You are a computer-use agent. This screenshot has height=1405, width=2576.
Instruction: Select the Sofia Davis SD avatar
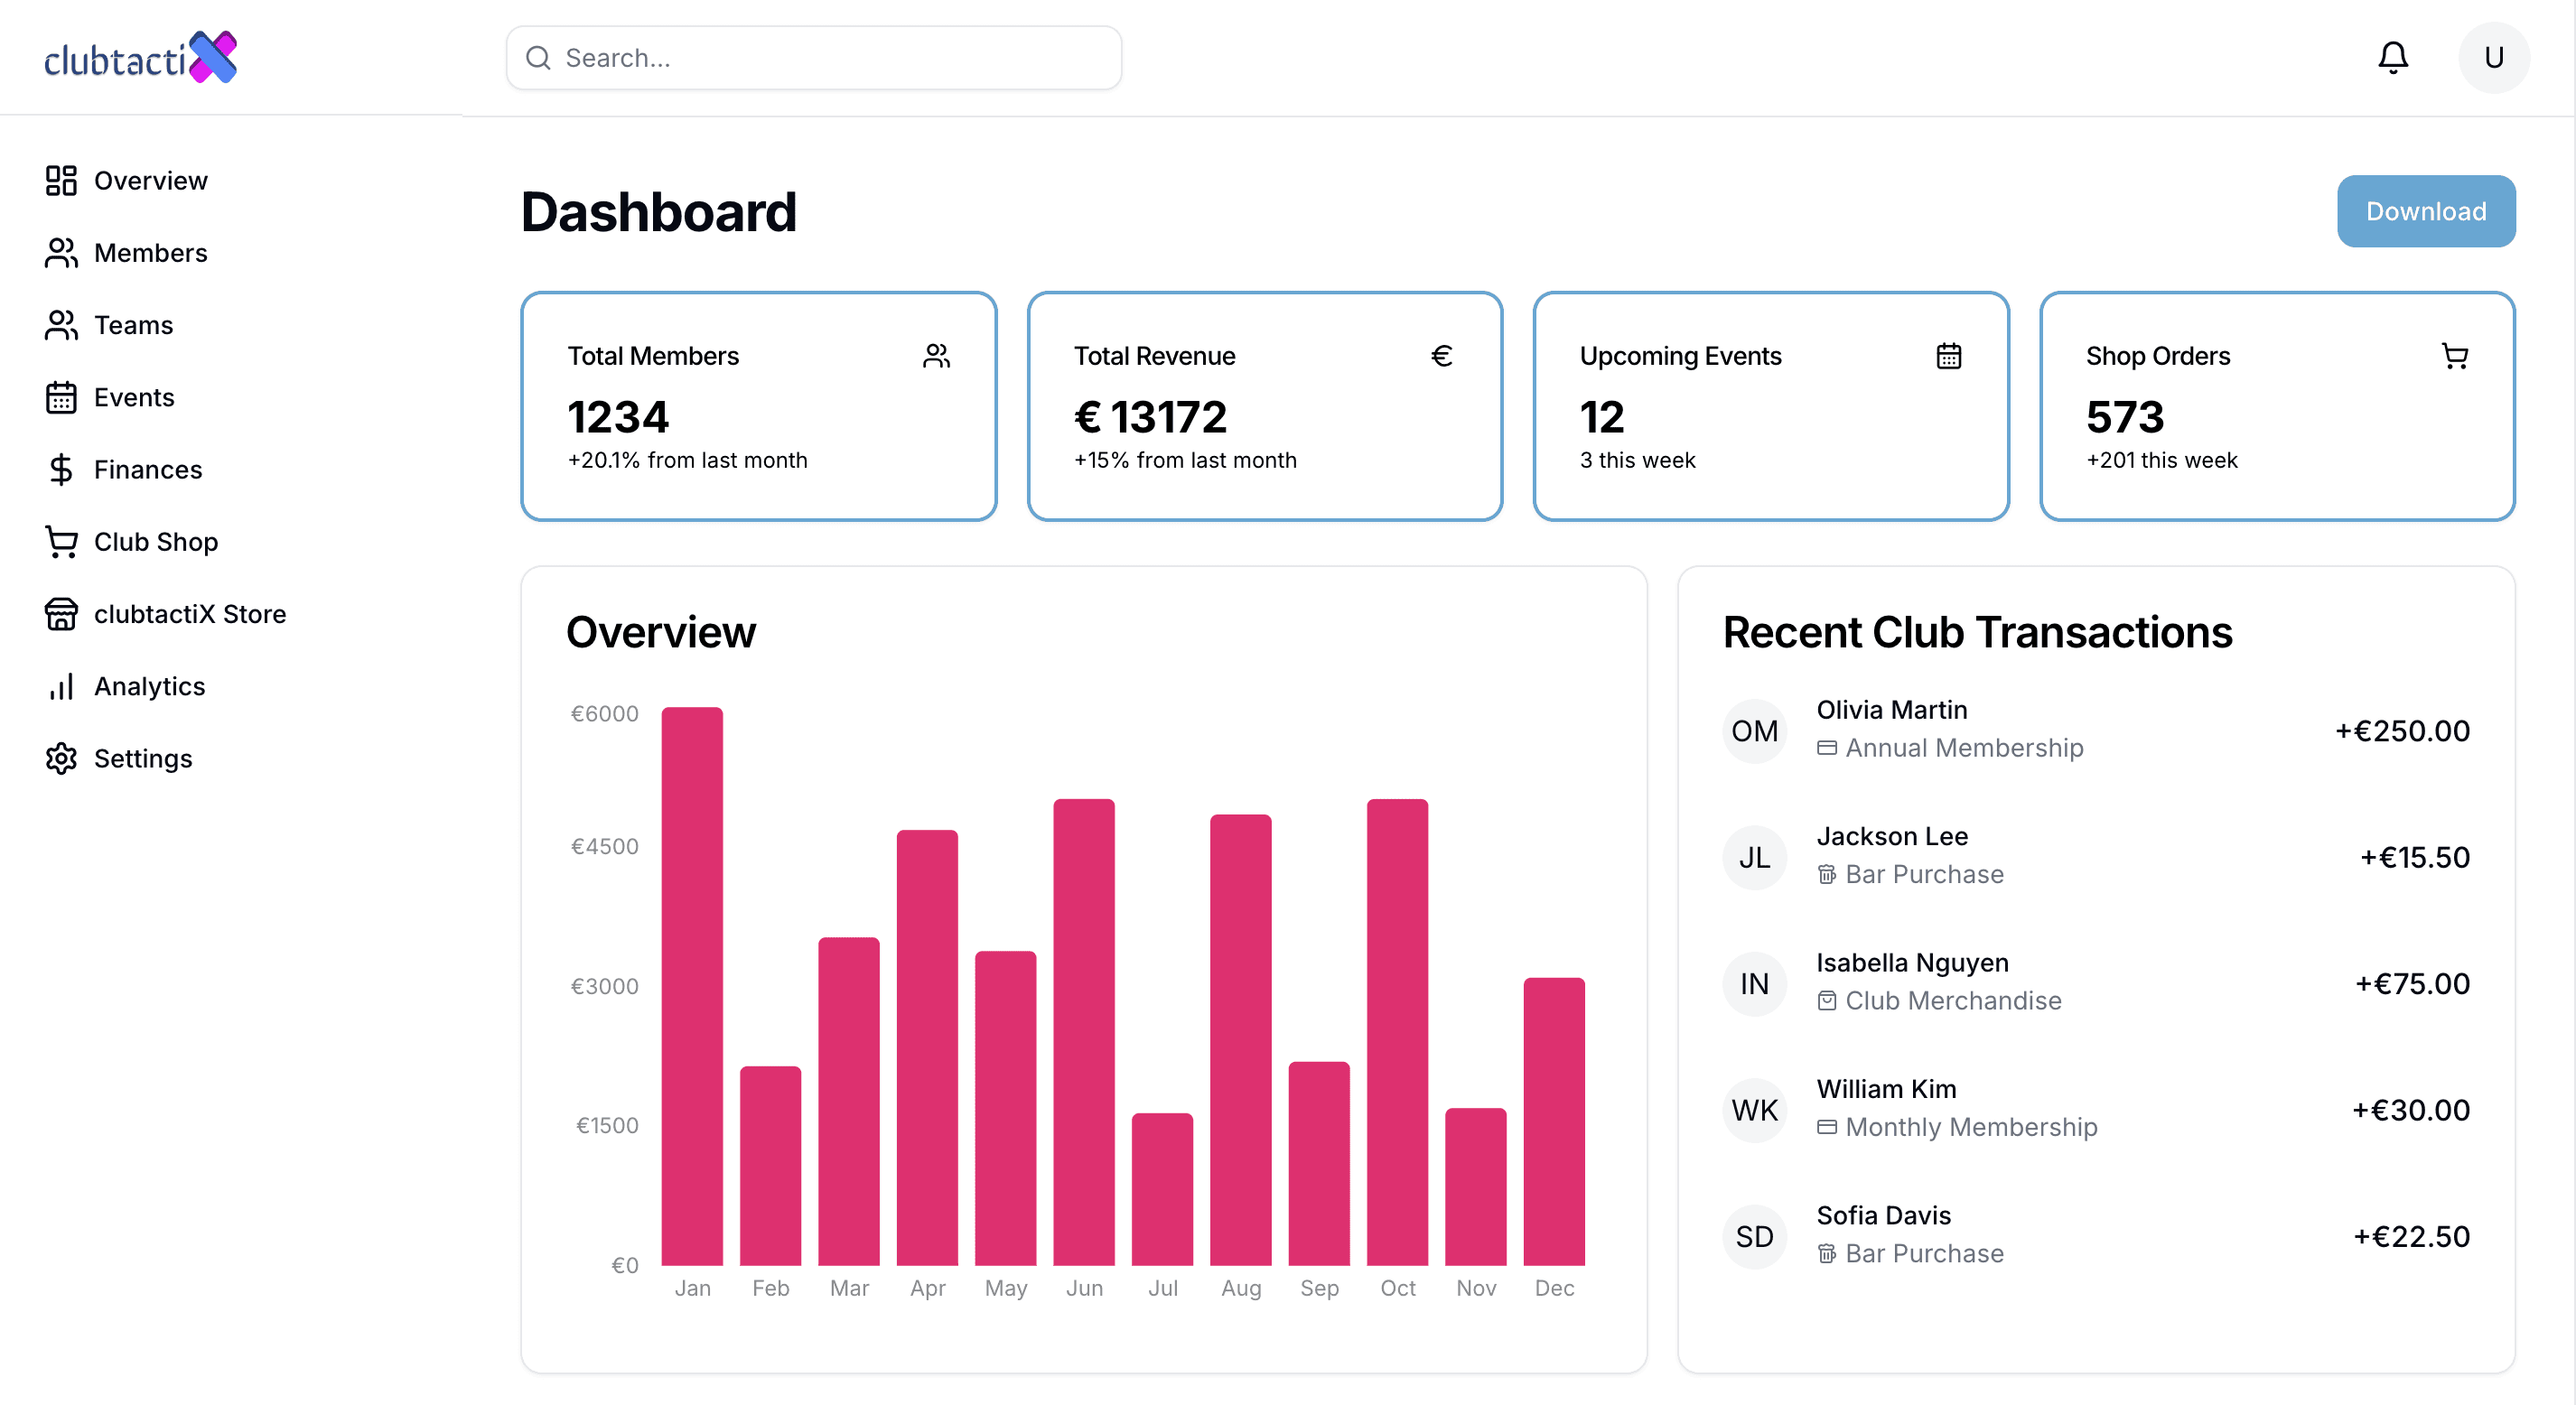coord(1754,1236)
